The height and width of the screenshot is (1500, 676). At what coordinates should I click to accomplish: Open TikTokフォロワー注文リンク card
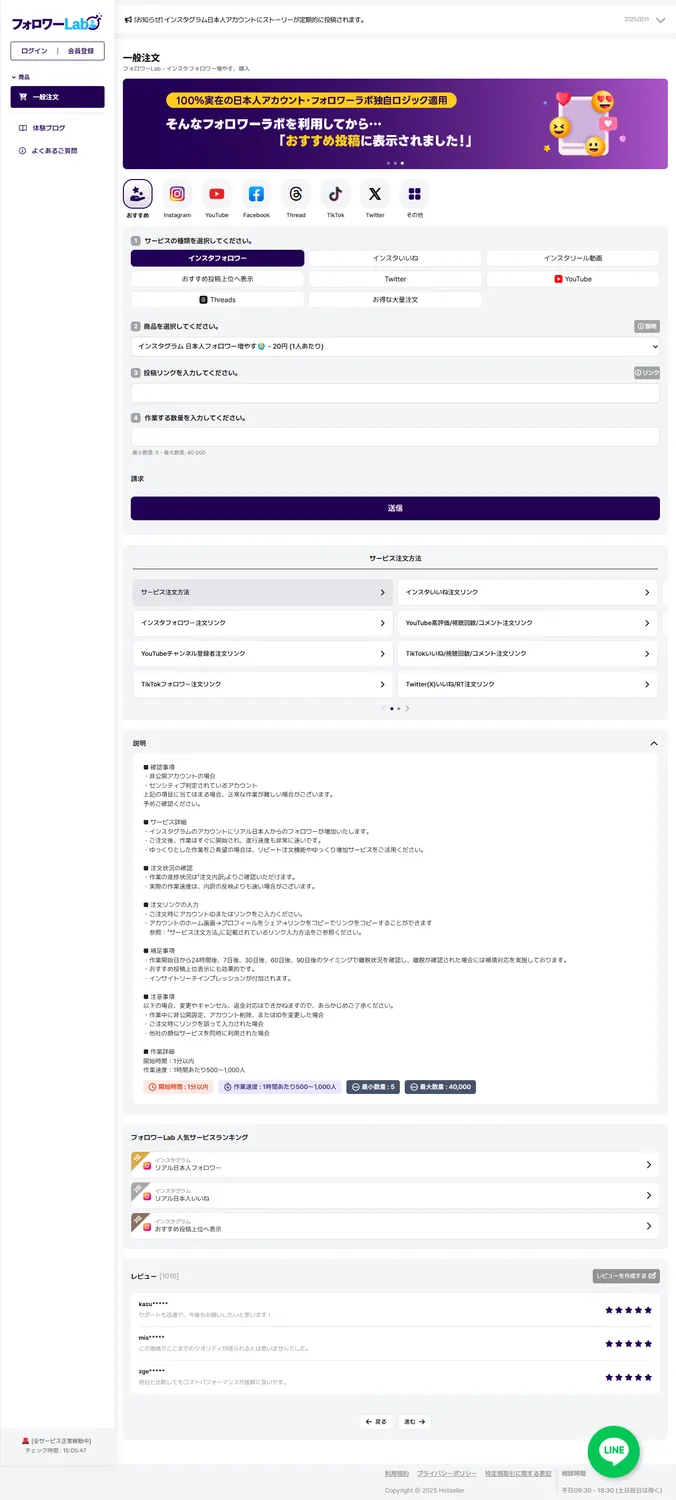point(263,684)
